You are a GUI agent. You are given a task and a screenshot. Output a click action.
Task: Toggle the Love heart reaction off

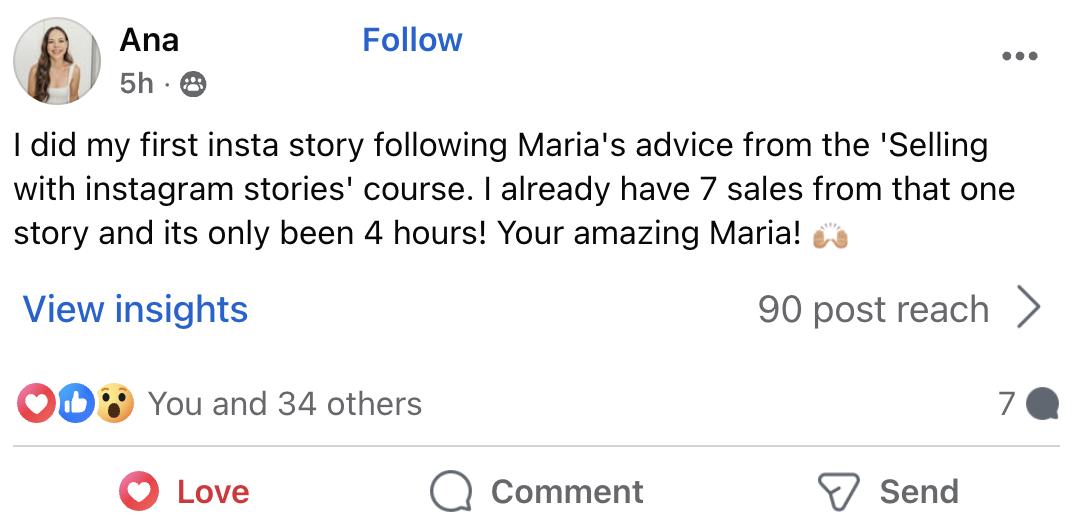(139, 492)
